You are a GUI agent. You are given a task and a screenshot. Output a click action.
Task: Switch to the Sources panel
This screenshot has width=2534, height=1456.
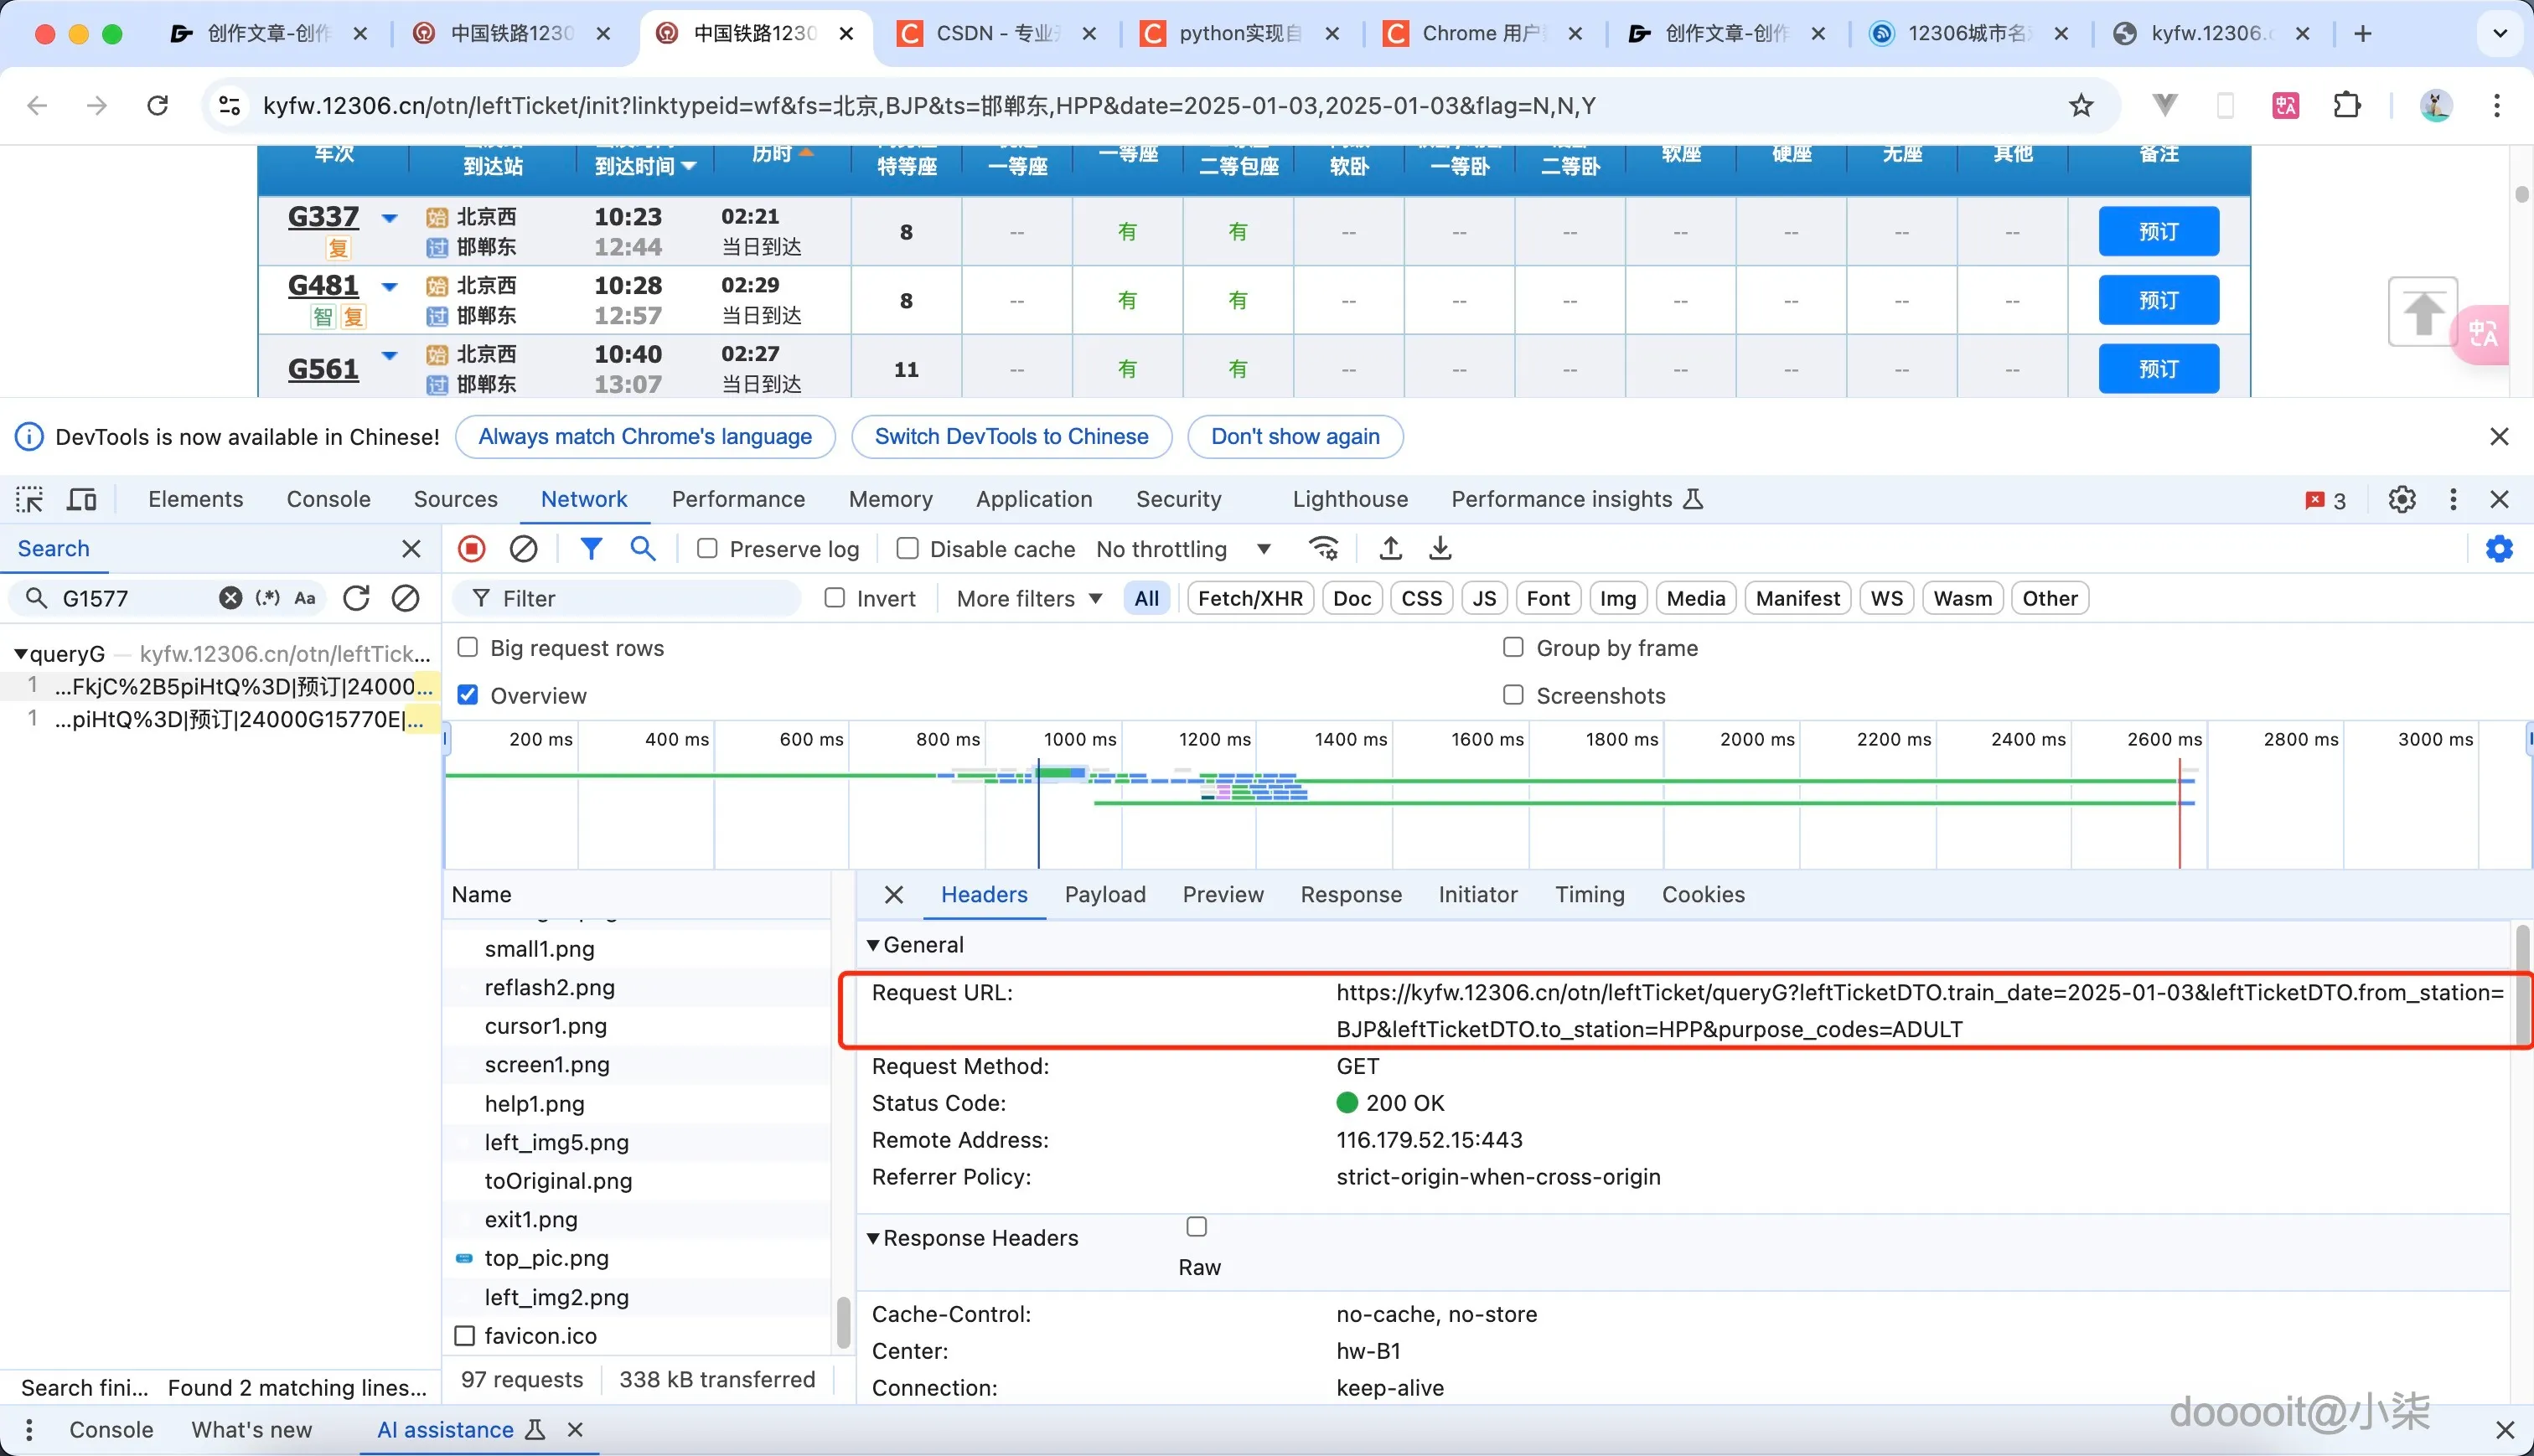point(455,499)
